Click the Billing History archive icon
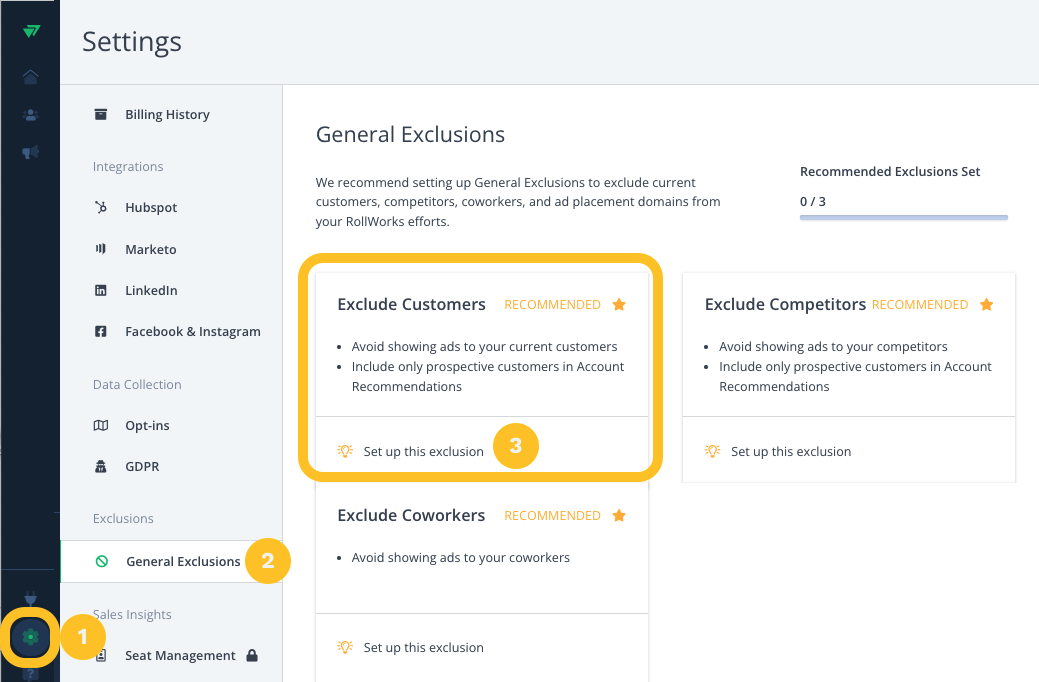Screen dimensions: 1039x682 pyautogui.click(x=101, y=115)
